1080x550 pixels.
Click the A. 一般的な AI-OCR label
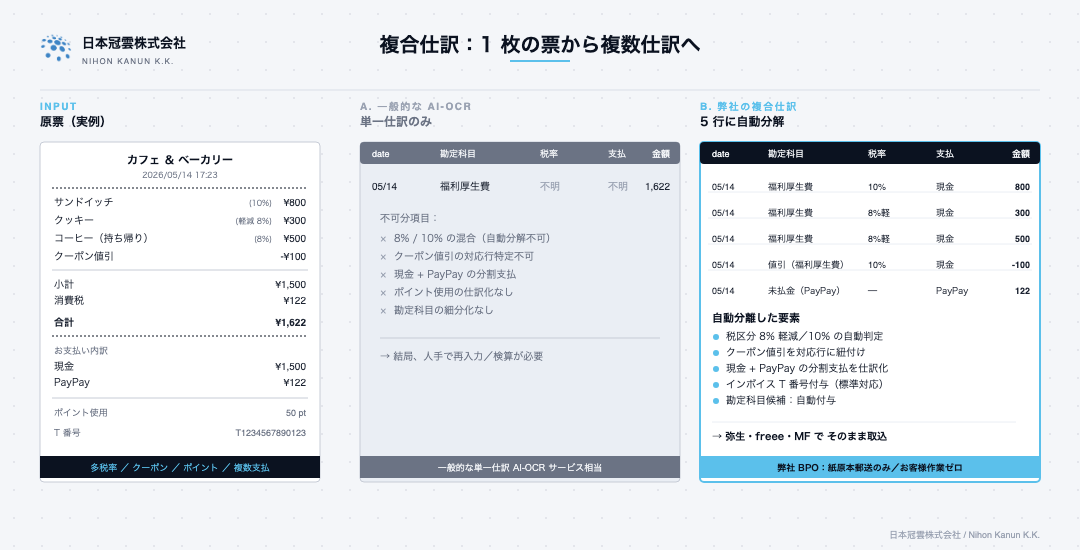(x=415, y=106)
